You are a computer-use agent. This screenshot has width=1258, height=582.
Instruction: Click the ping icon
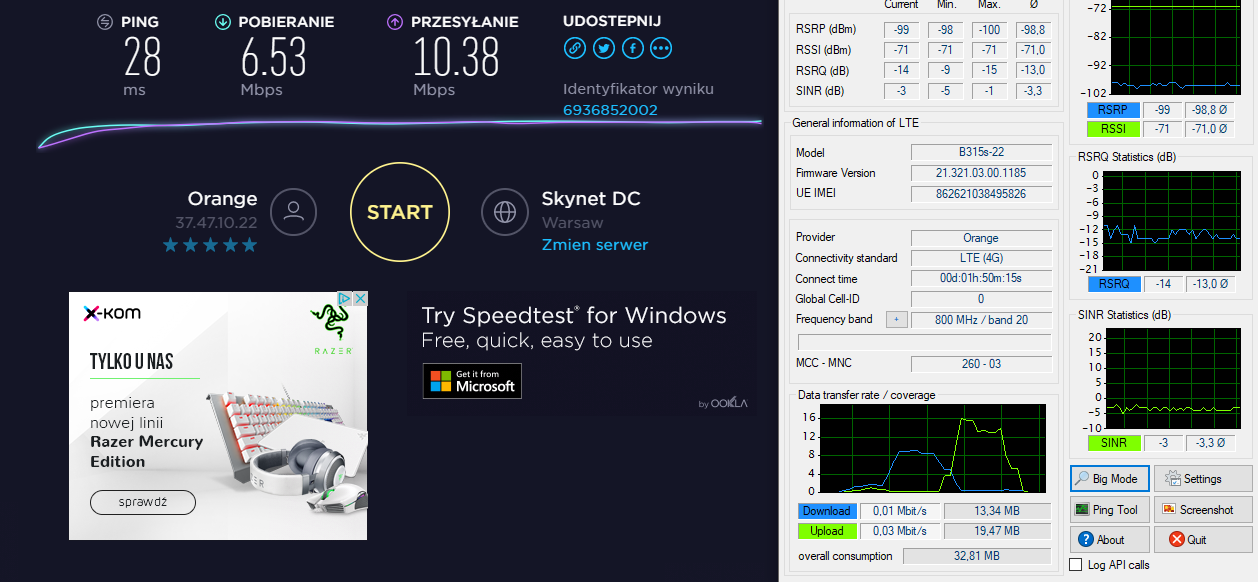[105, 22]
